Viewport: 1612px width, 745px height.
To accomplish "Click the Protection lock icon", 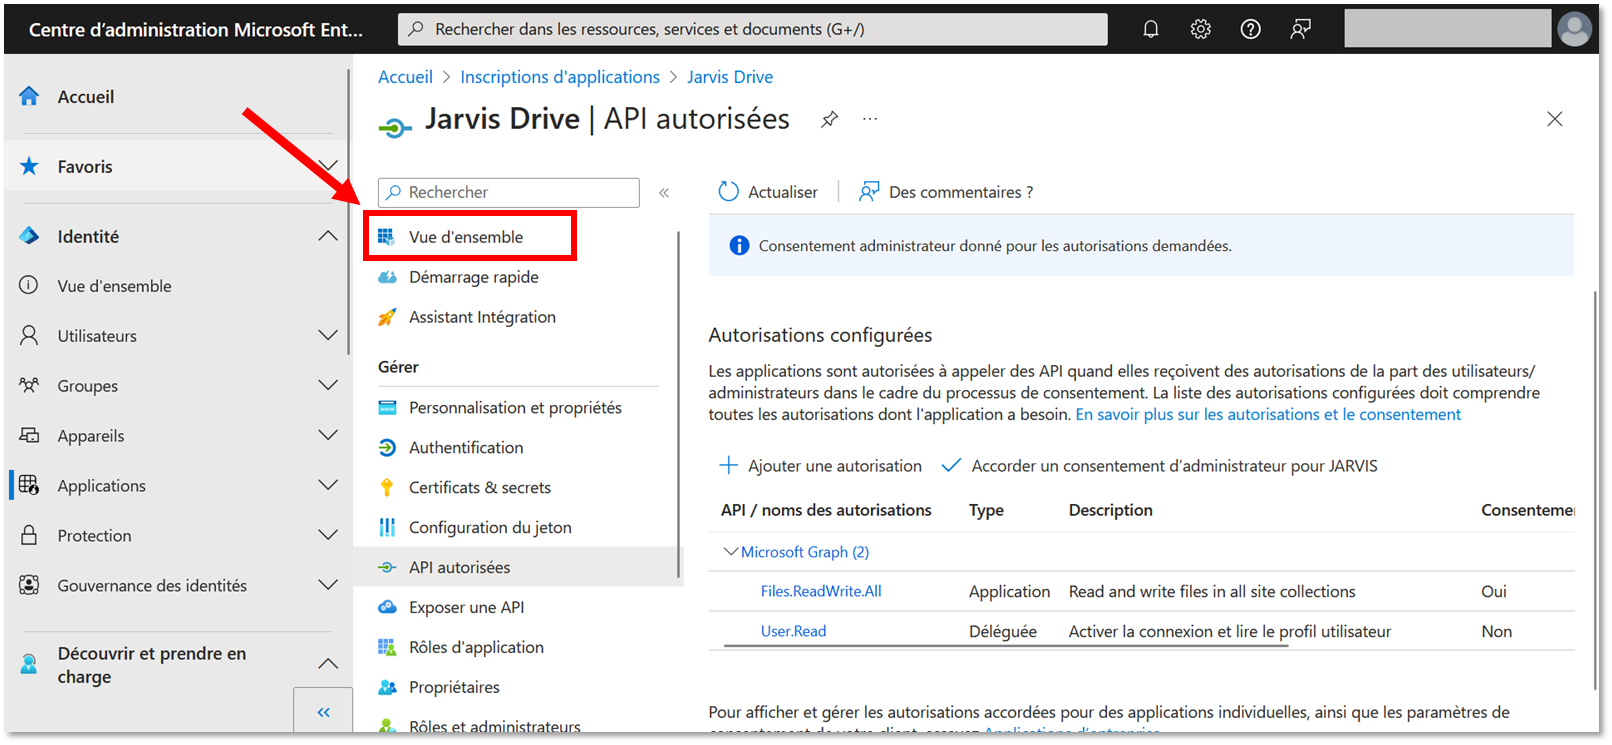I will 29,535.
